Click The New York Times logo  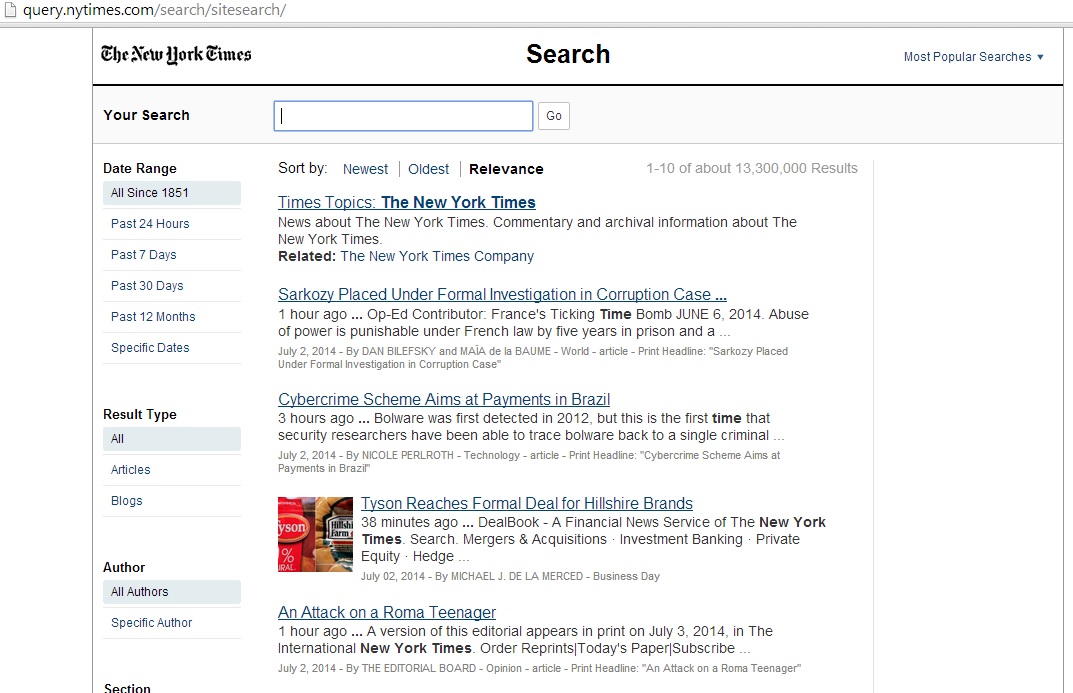click(x=176, y=55)
